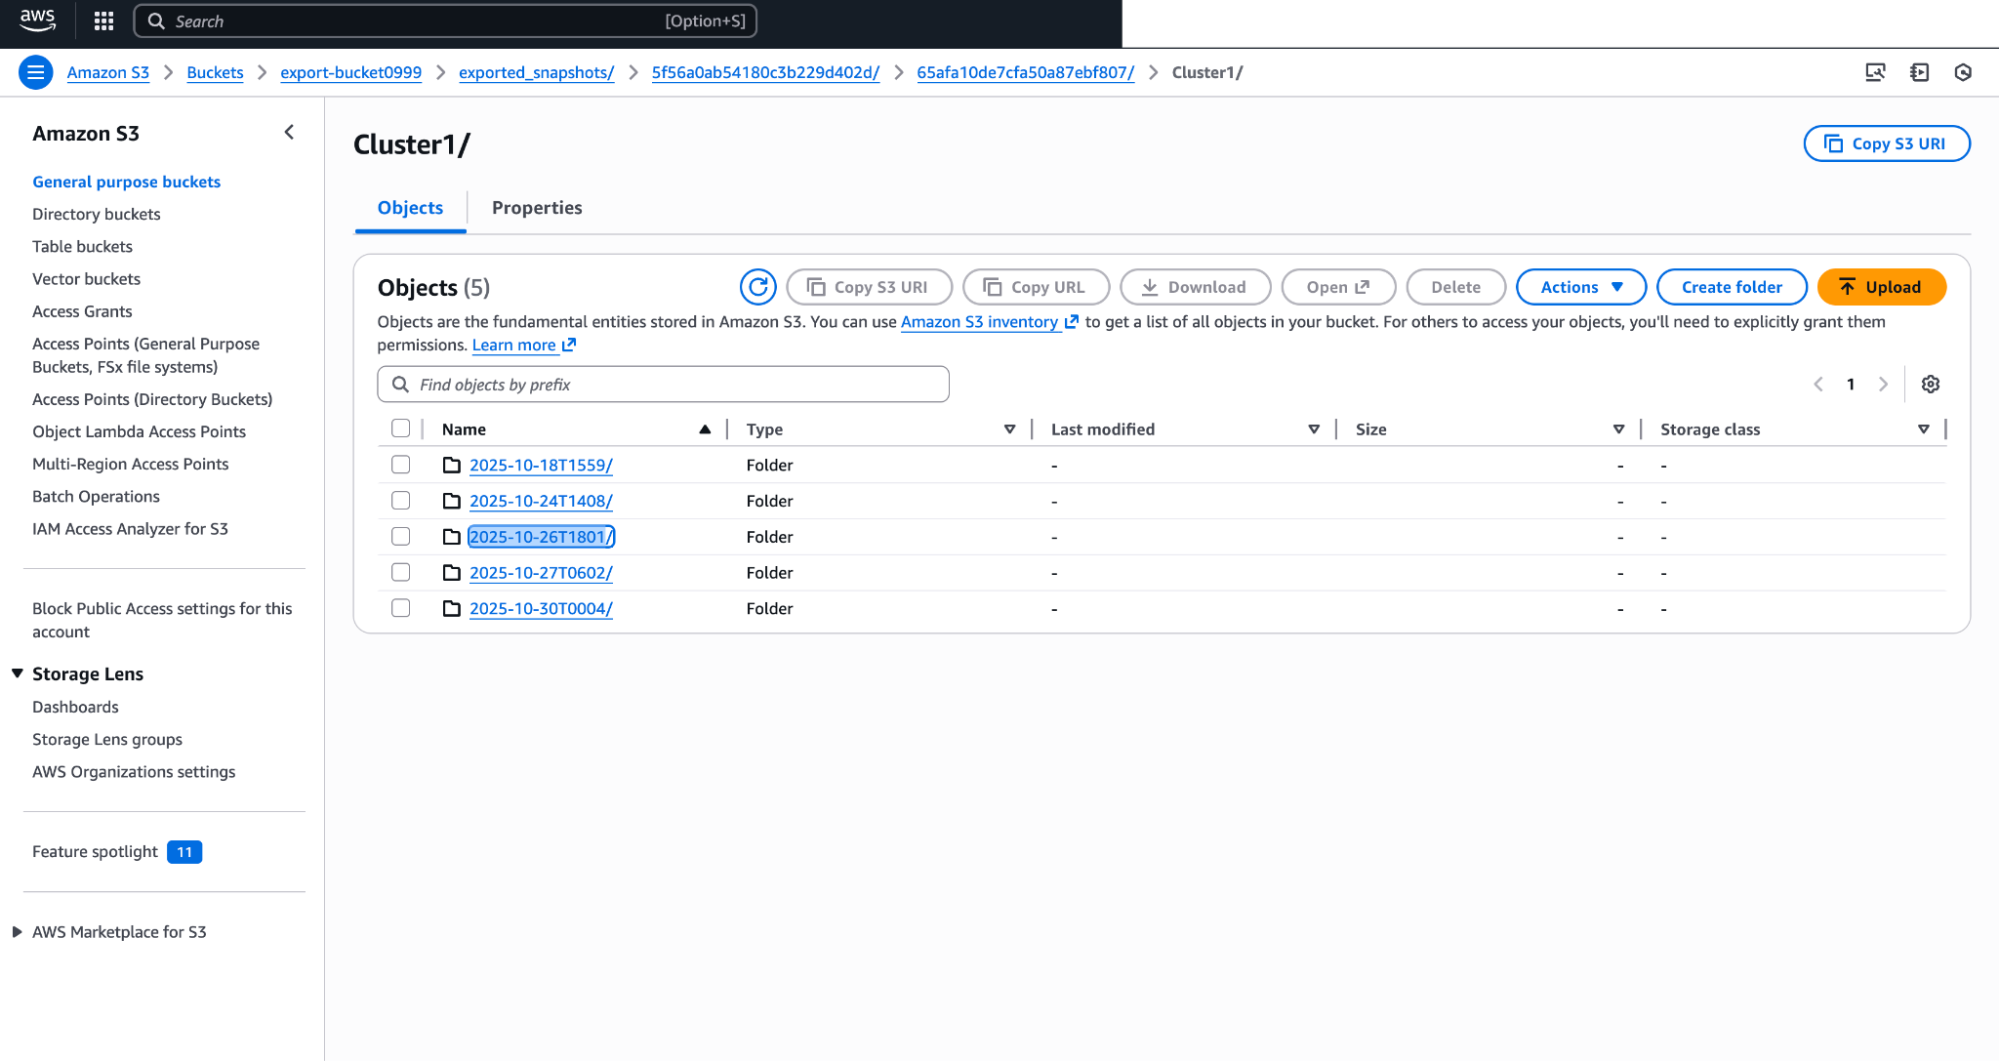Open the Amazon S3 inventory link

click(x=989, y=322)
